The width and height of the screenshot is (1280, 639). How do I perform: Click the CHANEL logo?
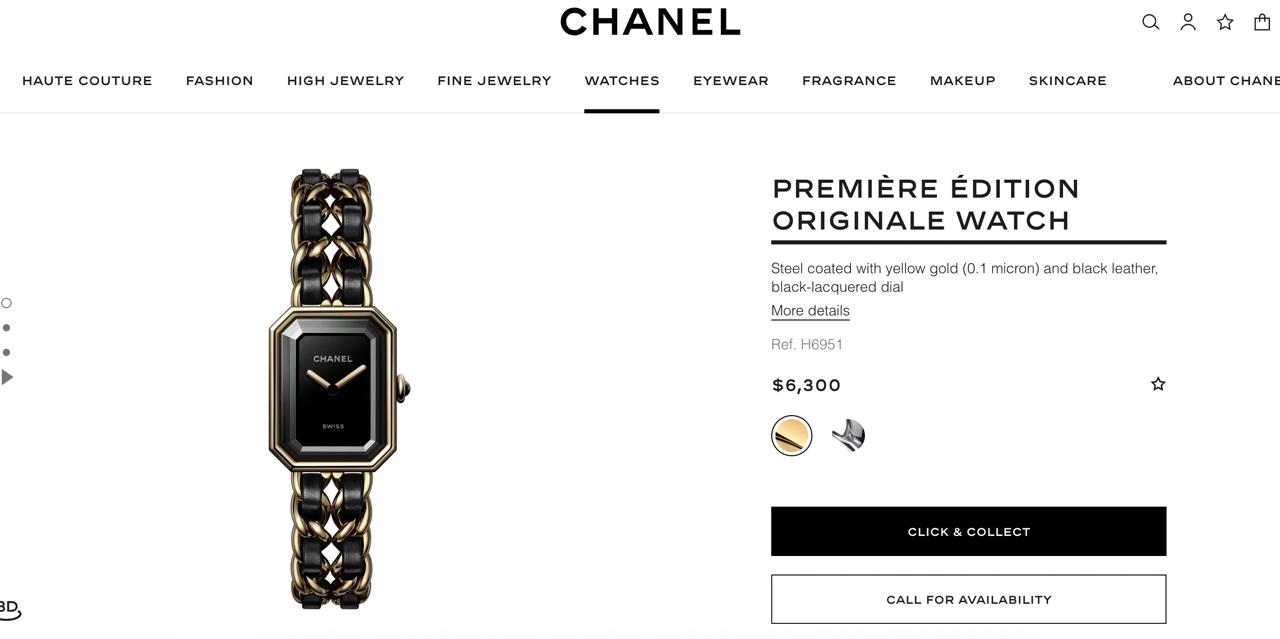pyautogui.click(x=650, y=22)
